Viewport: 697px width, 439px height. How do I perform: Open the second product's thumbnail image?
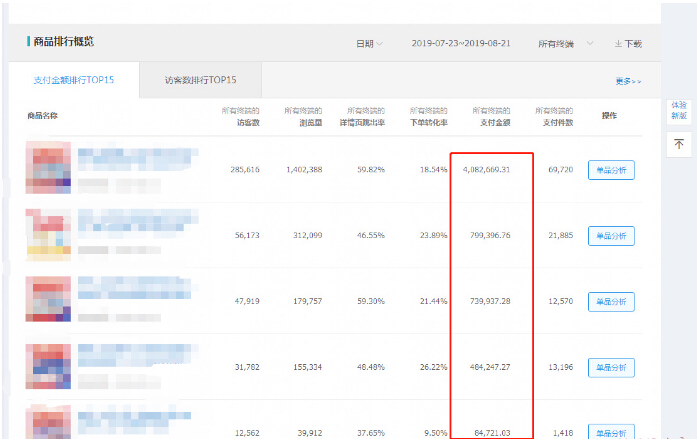point(48,233)
